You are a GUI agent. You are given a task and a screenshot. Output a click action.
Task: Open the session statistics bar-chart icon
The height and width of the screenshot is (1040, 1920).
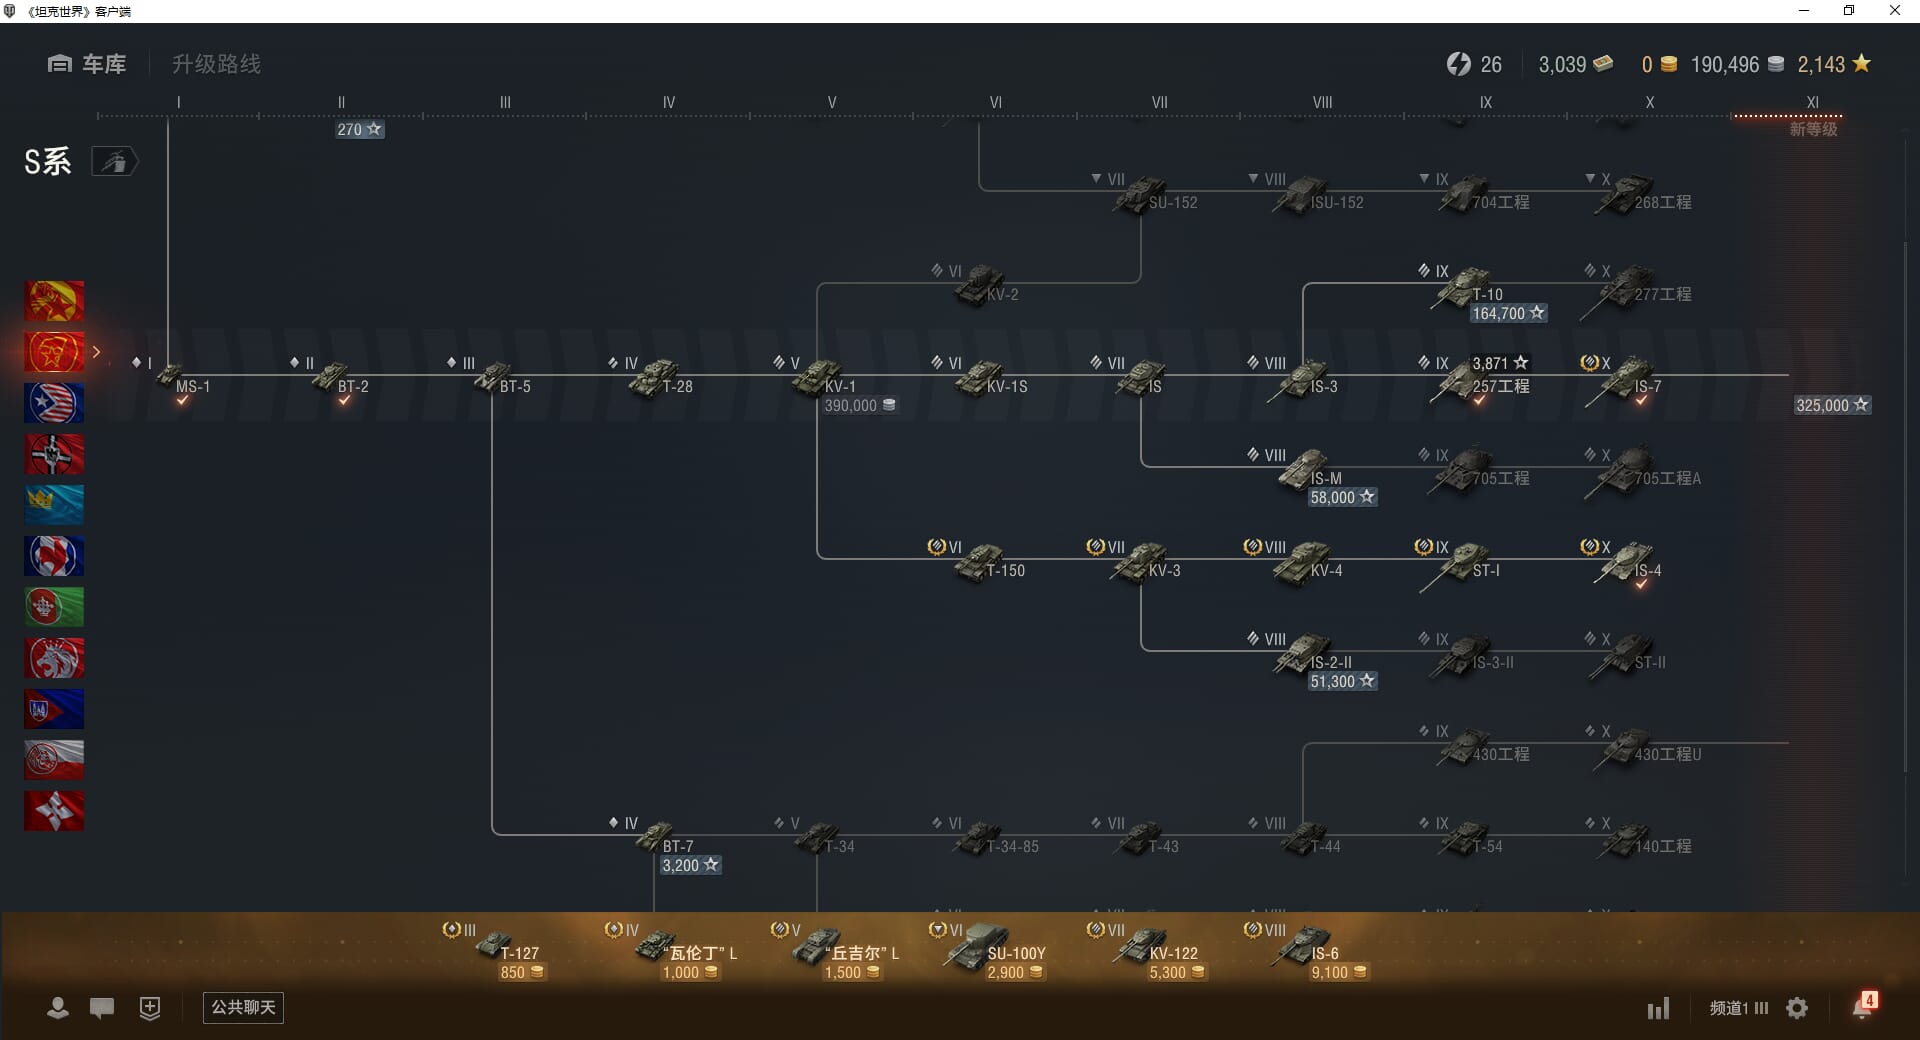(1658, 1008)
